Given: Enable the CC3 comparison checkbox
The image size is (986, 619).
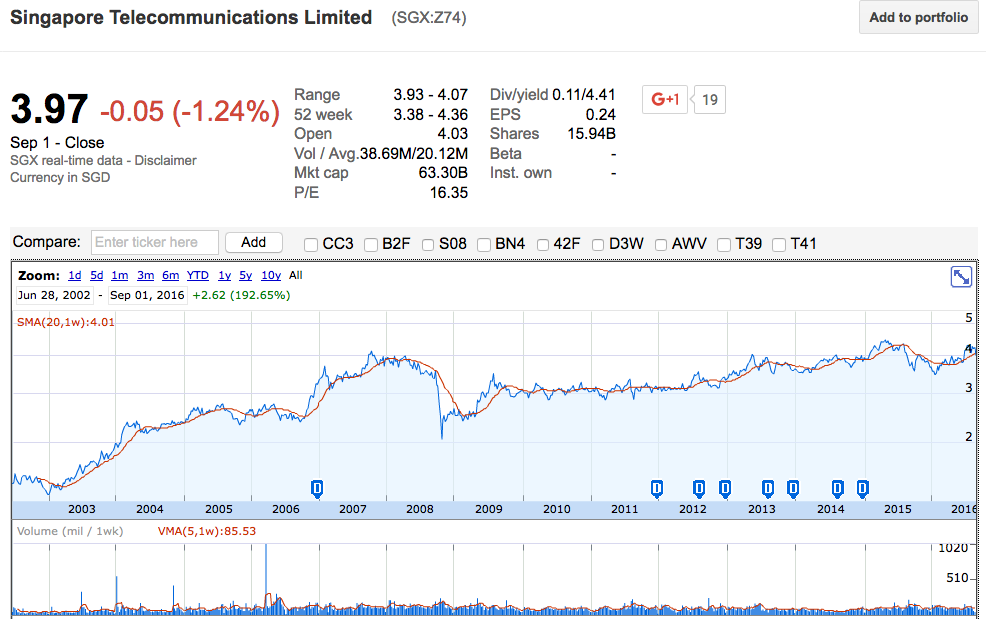Looking at the screenshot, I should pos(310,243).
